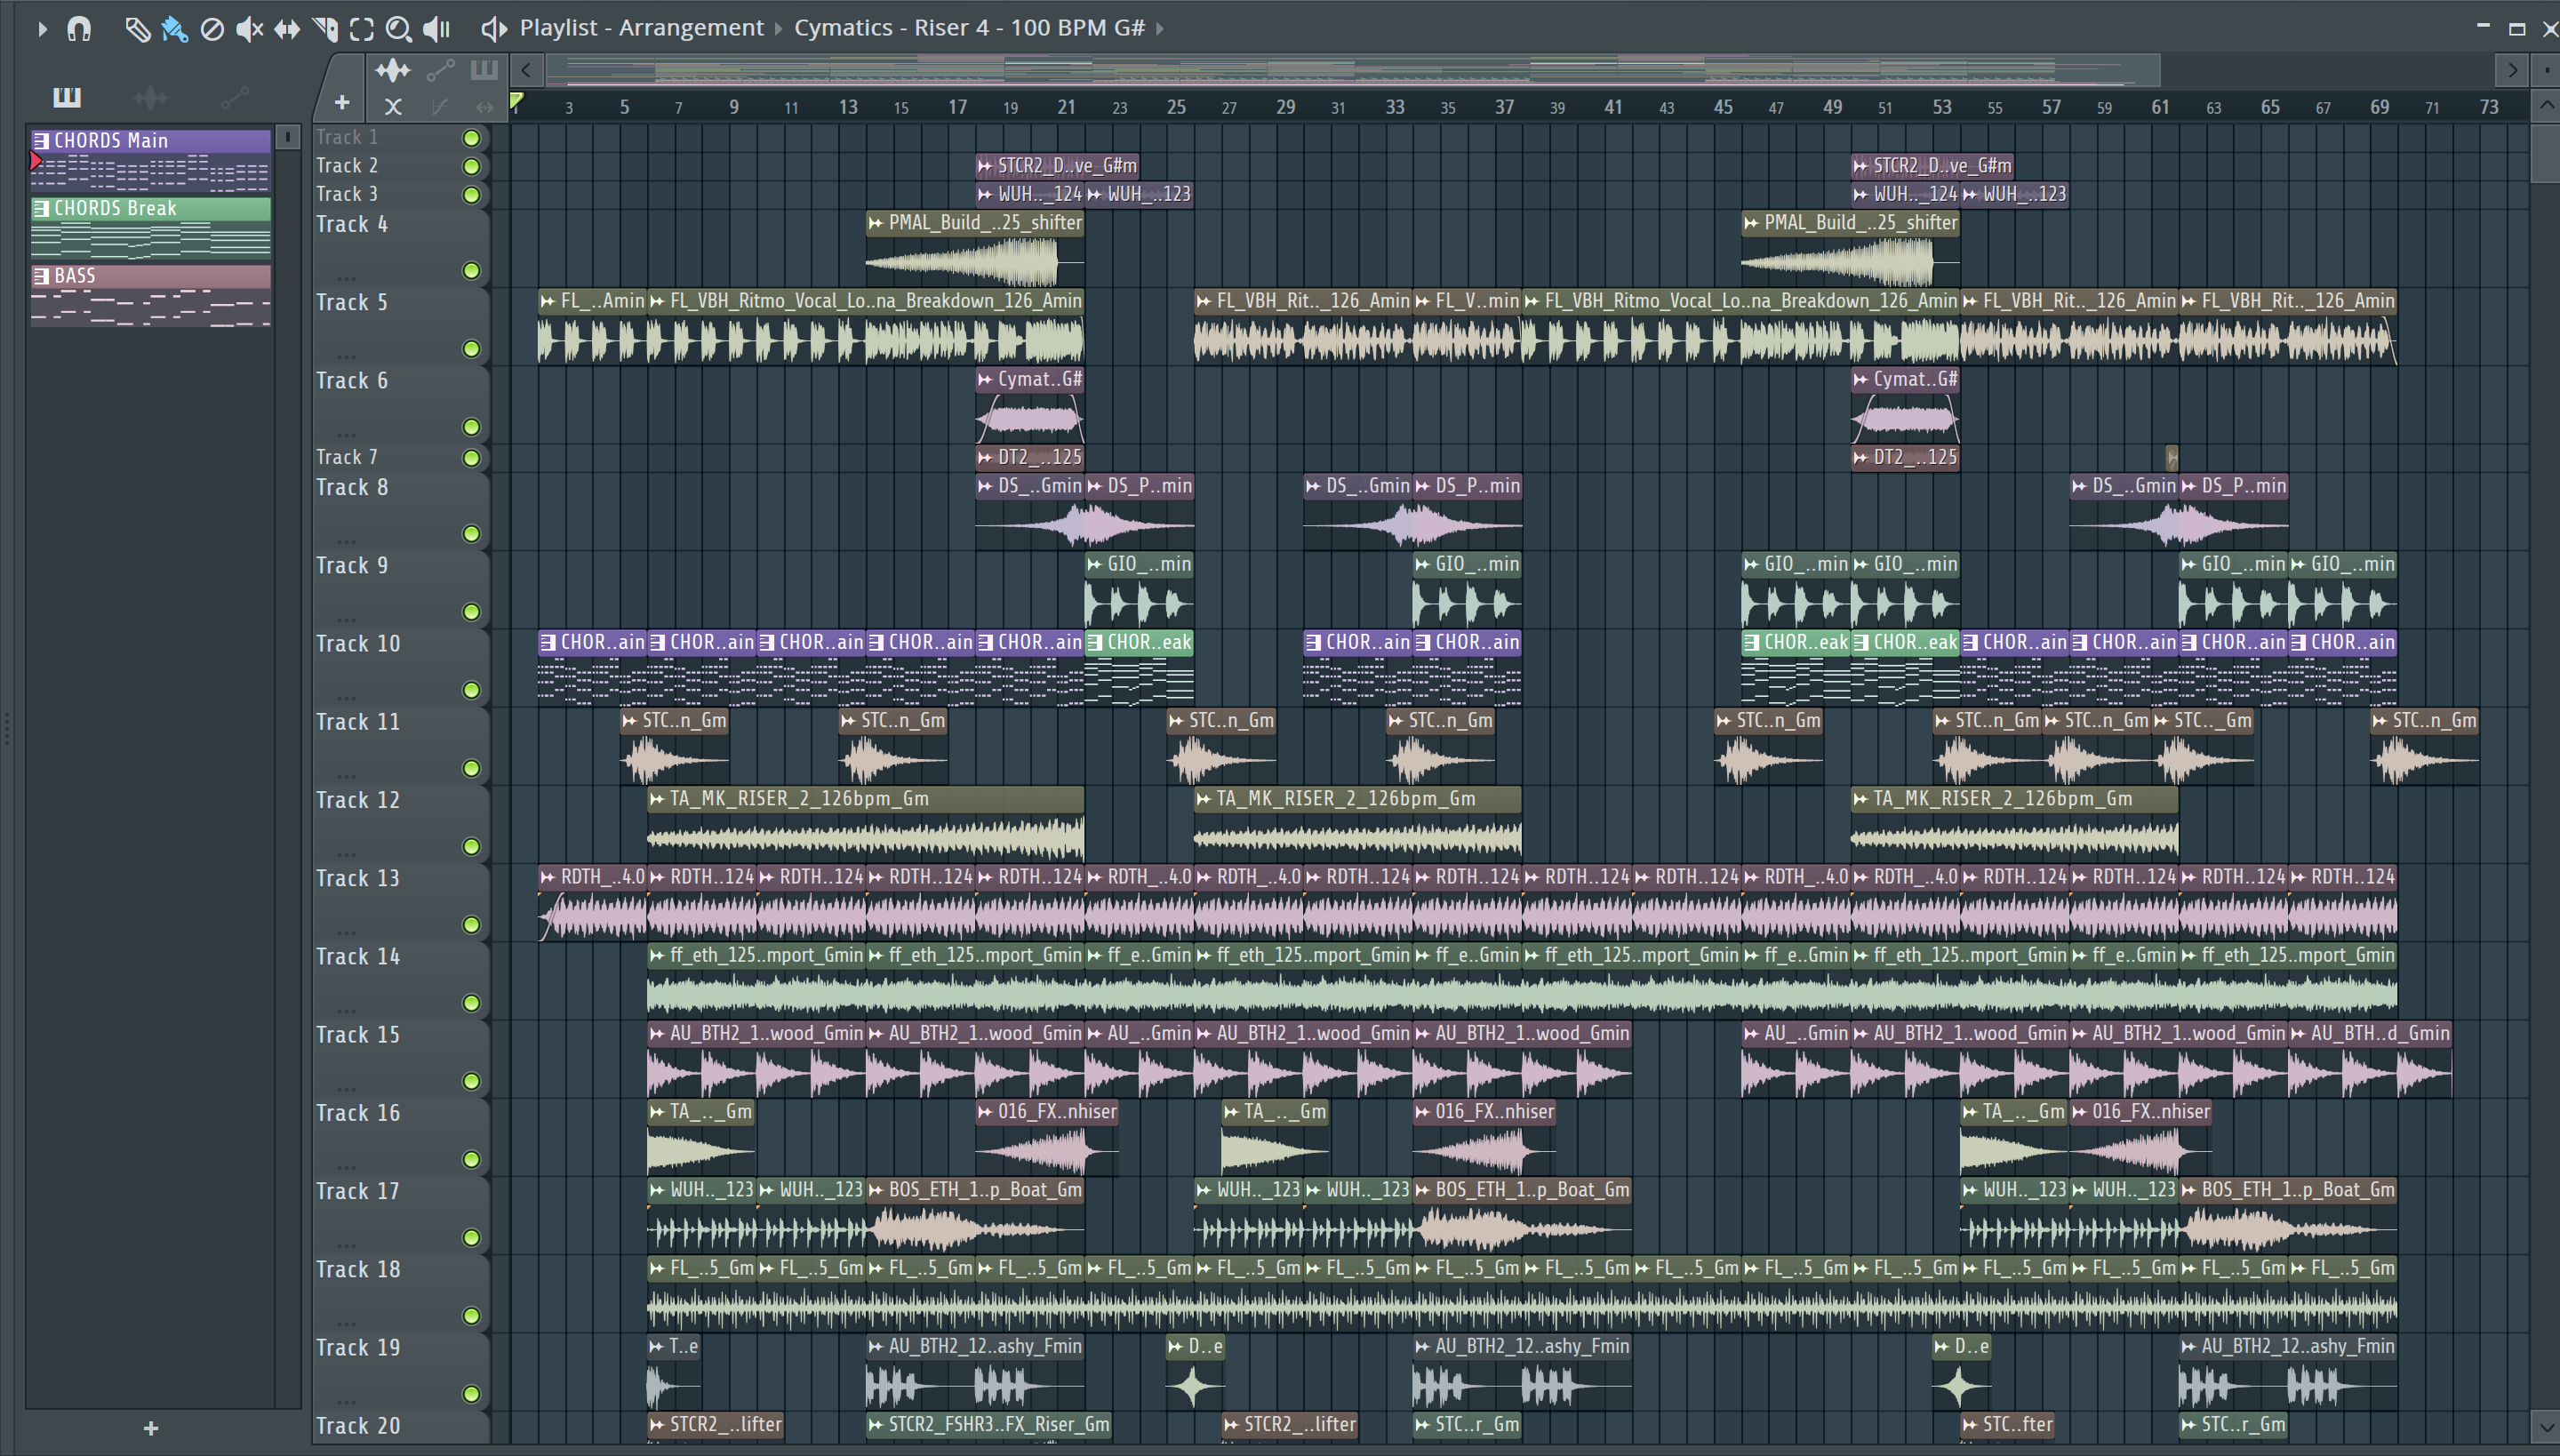Open Track 4 options ellipsis
This screenshot has width=2560, height=1456.
point(346,277)
